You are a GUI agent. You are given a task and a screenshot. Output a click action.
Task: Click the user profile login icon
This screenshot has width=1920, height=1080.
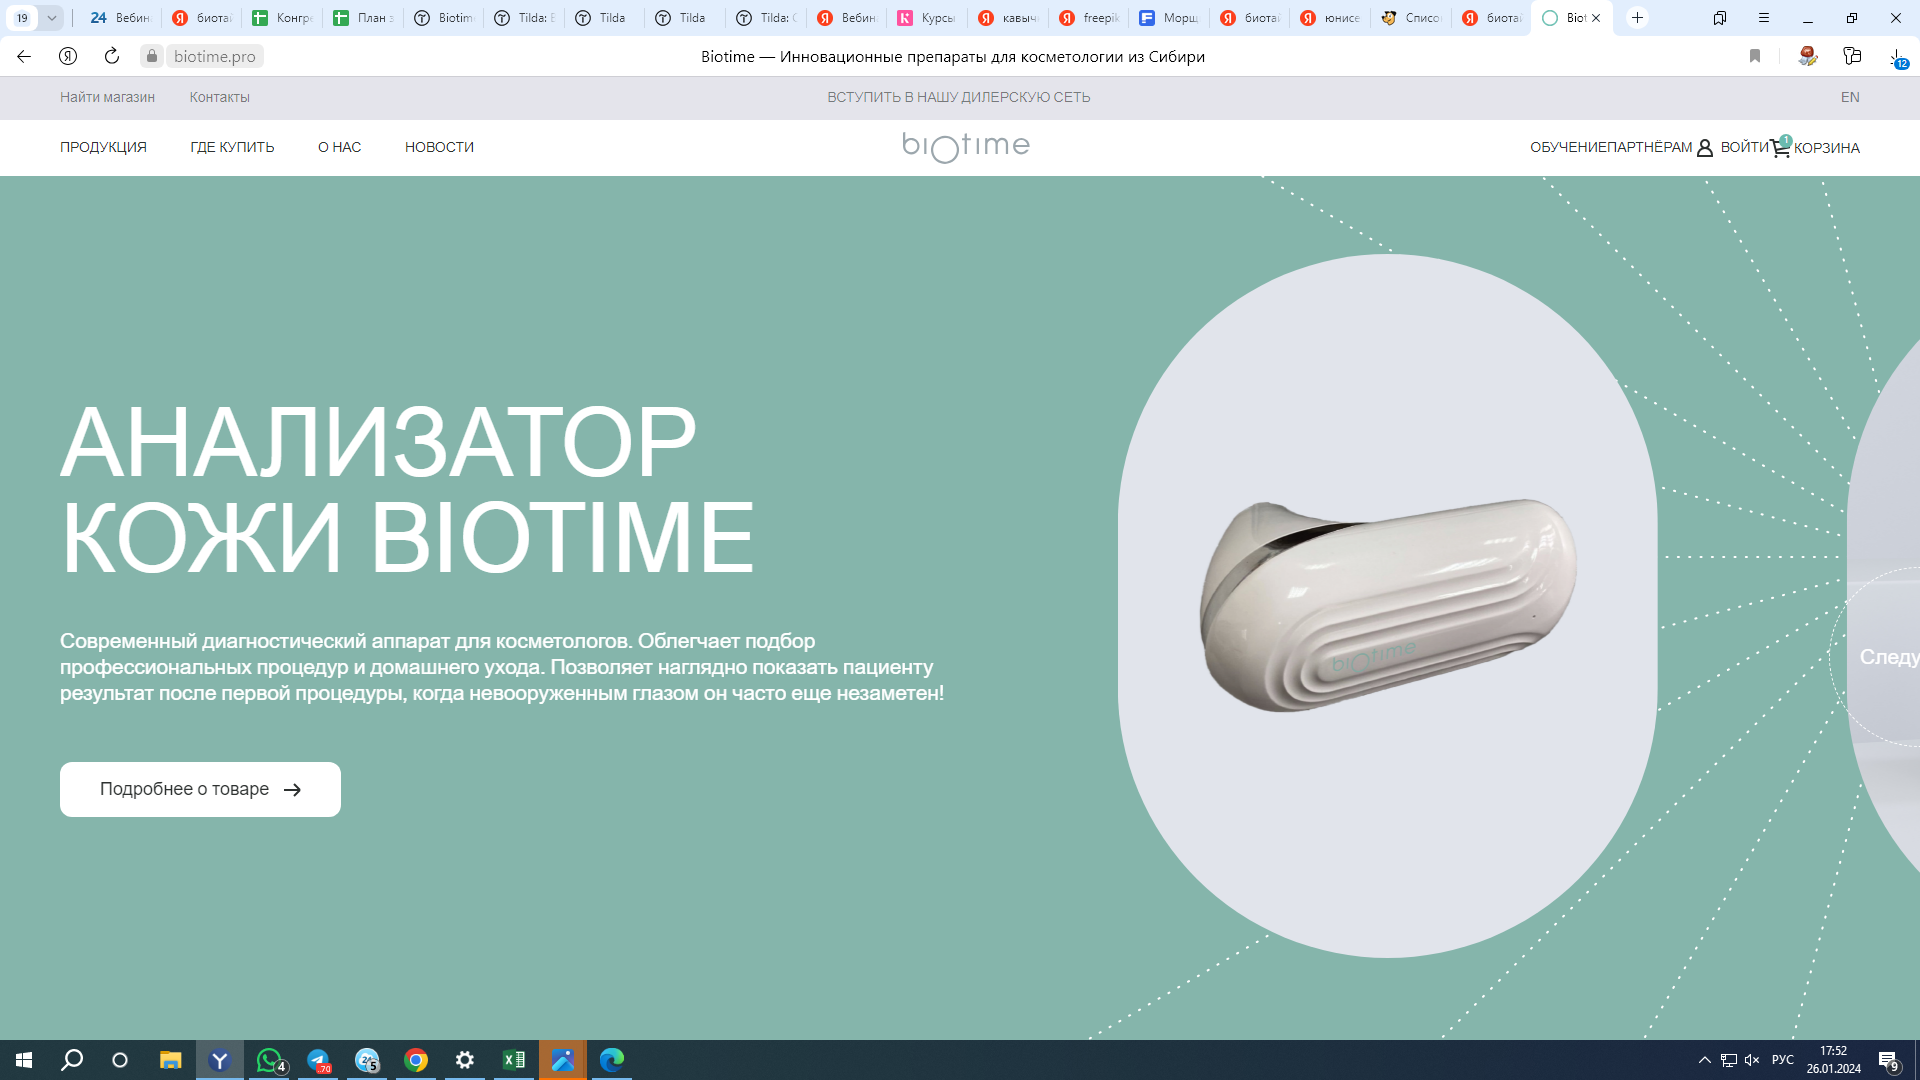coord(1705,148)
